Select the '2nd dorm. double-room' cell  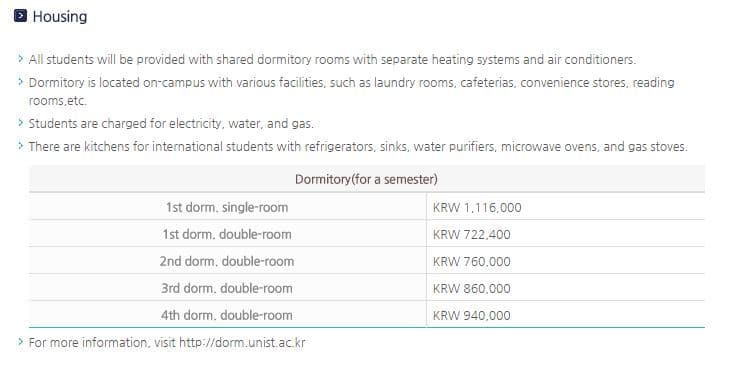(227, 260)
